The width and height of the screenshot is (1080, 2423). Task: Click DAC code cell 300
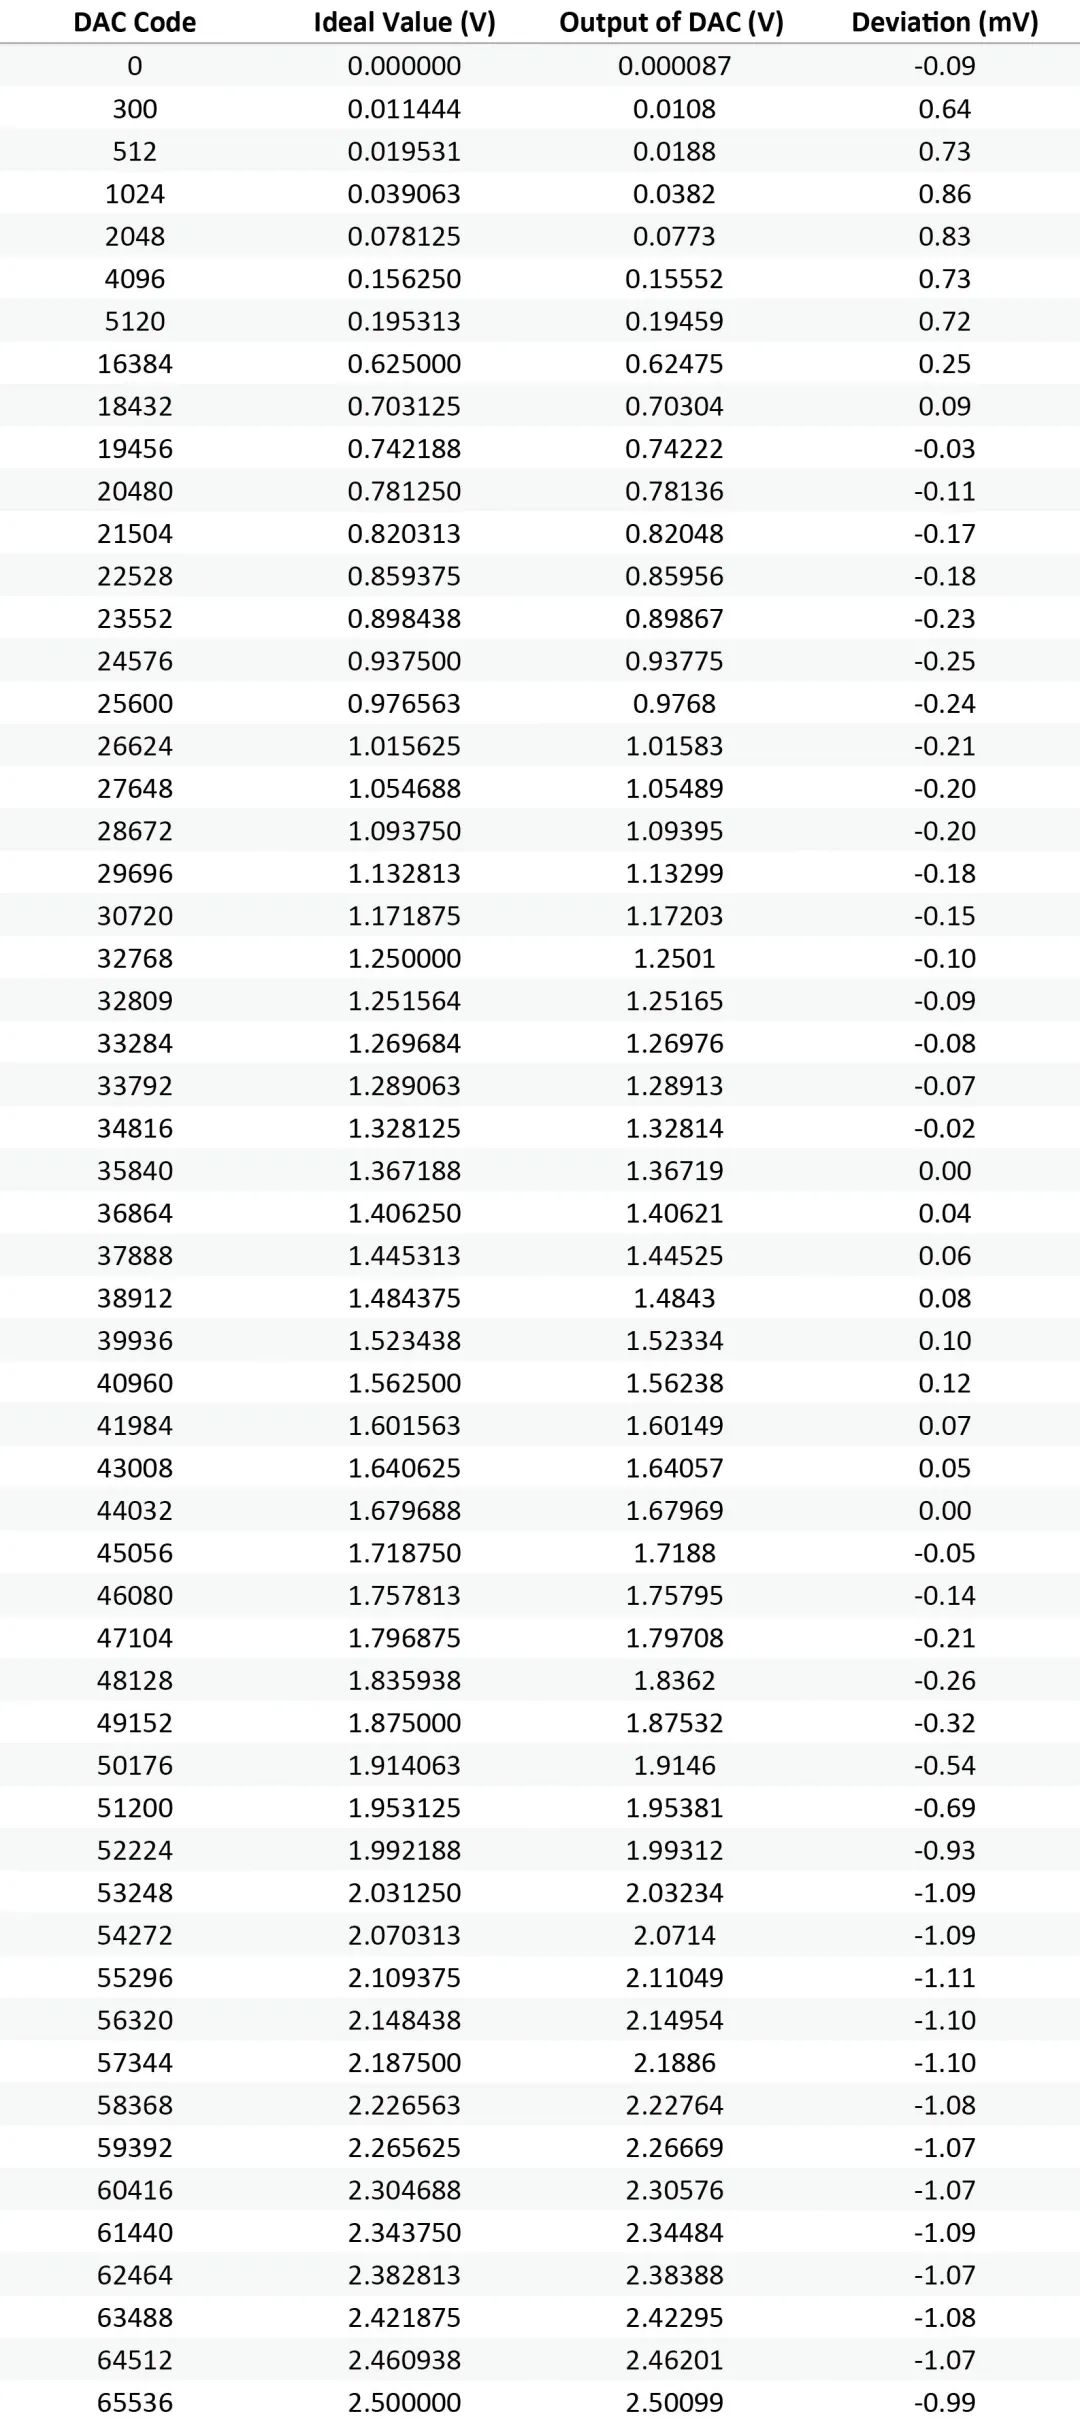pos(135,109)
